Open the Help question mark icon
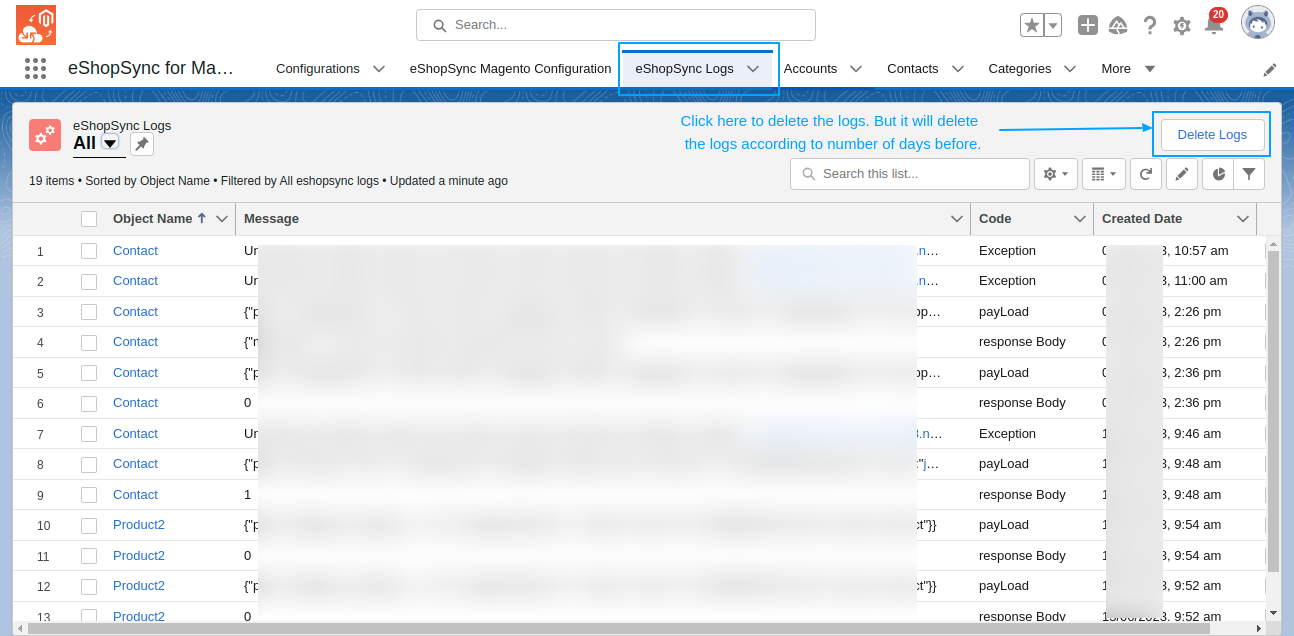Screen dimensions: 1294x636 pos(1150,25)
